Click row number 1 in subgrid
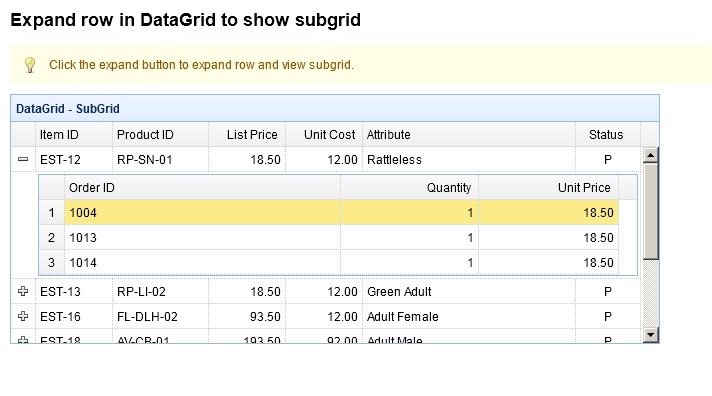The height and width of the screenshot is (396, 712). click(51, 213)
